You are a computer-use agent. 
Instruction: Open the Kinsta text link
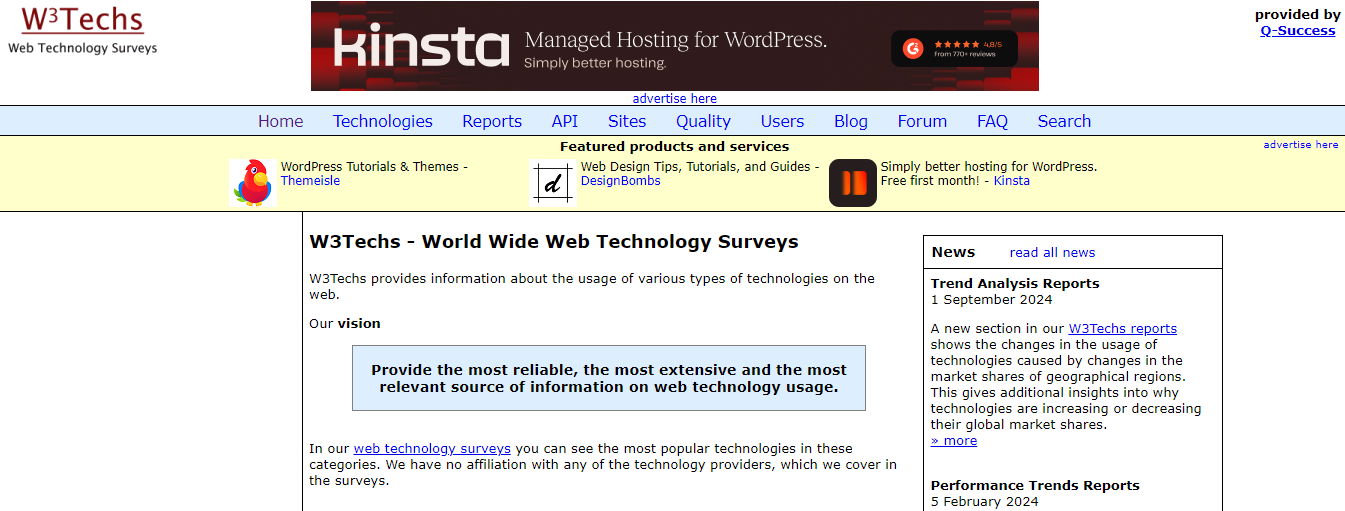1011,181
